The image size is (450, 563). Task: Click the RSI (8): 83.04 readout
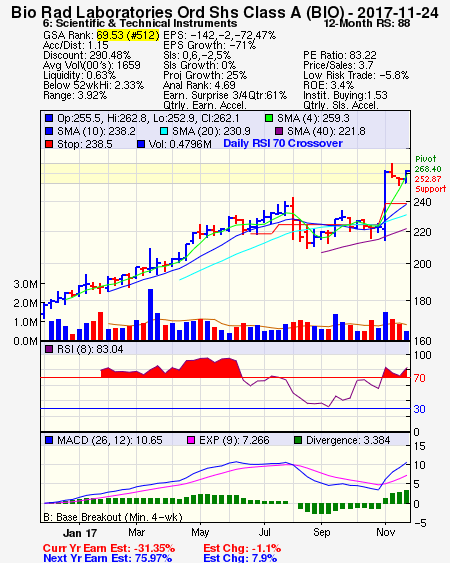pos(90,349)
